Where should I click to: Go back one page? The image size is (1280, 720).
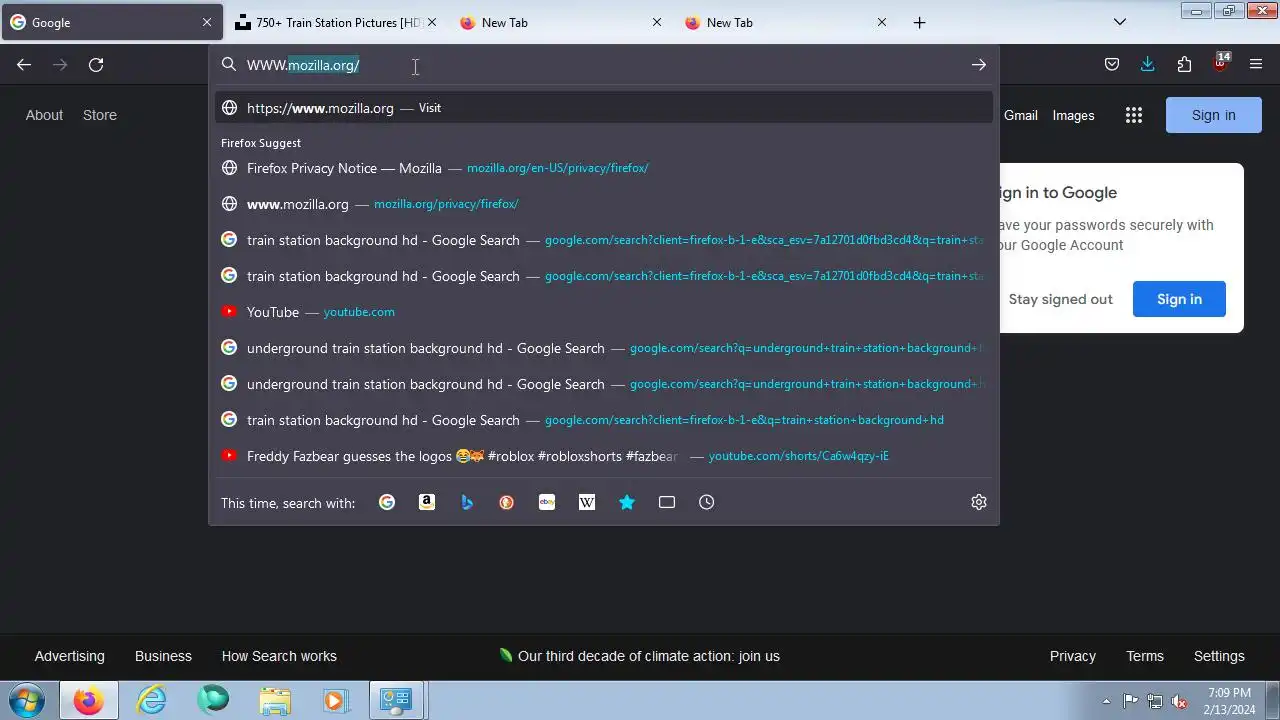[x=24, y=65]
